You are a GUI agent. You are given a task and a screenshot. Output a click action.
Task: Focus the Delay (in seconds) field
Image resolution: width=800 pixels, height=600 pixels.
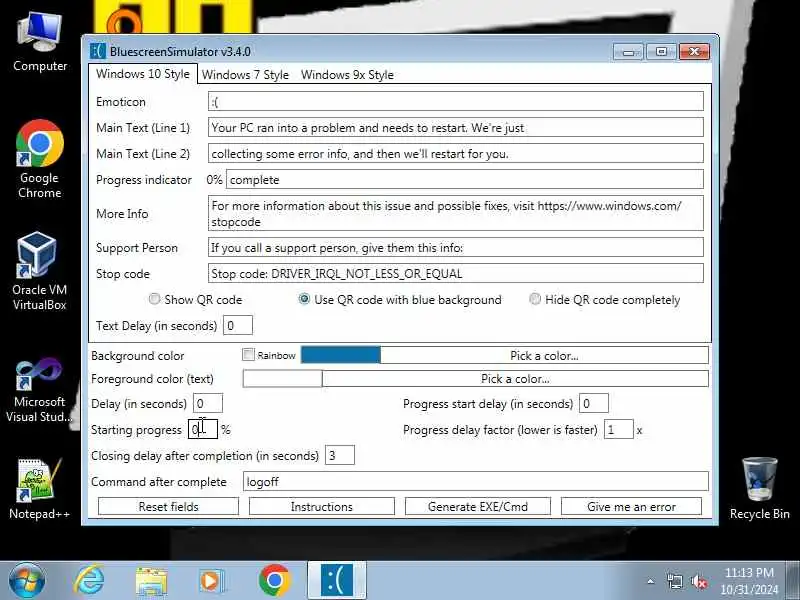[208, 404]
